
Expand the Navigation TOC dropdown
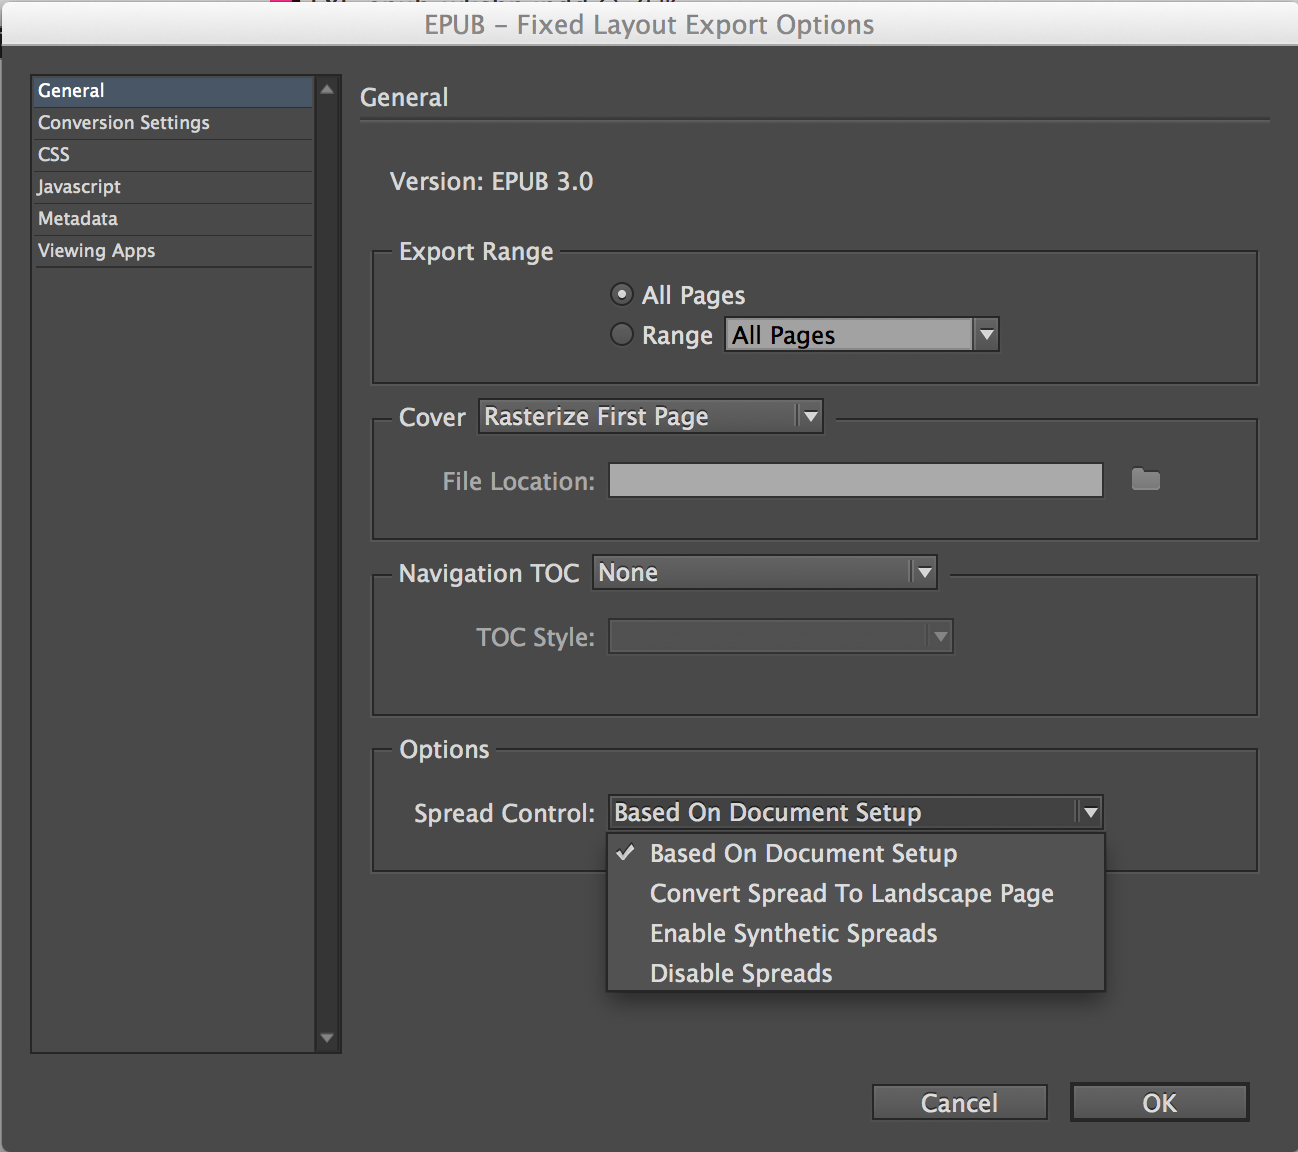924,573
